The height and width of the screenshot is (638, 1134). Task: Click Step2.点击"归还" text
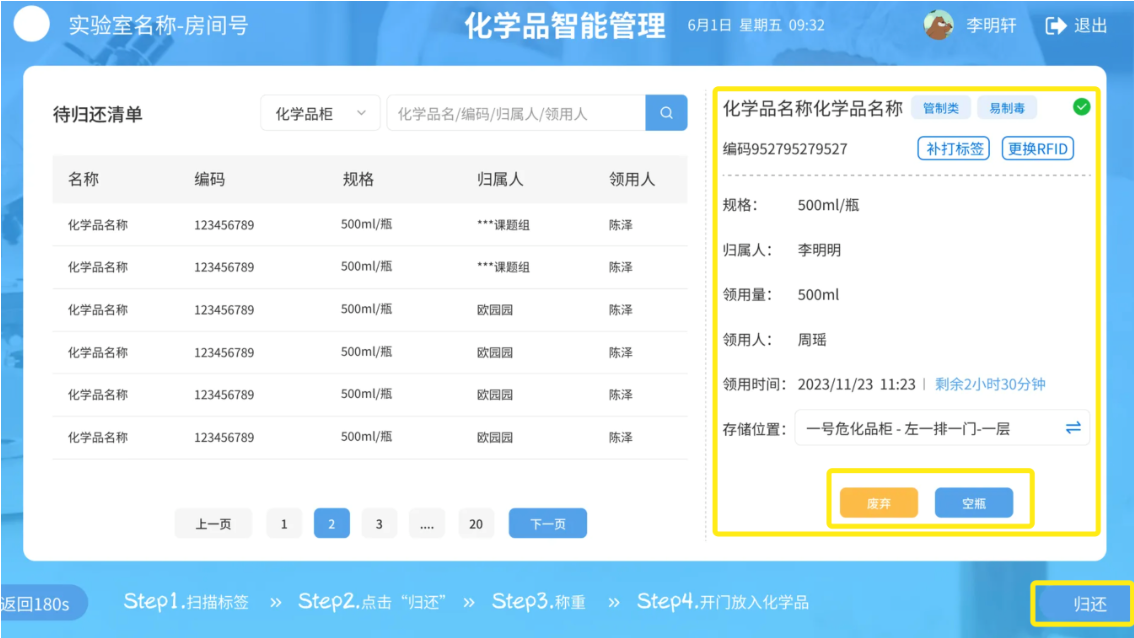pyautogui.click(x=372, y=602)
